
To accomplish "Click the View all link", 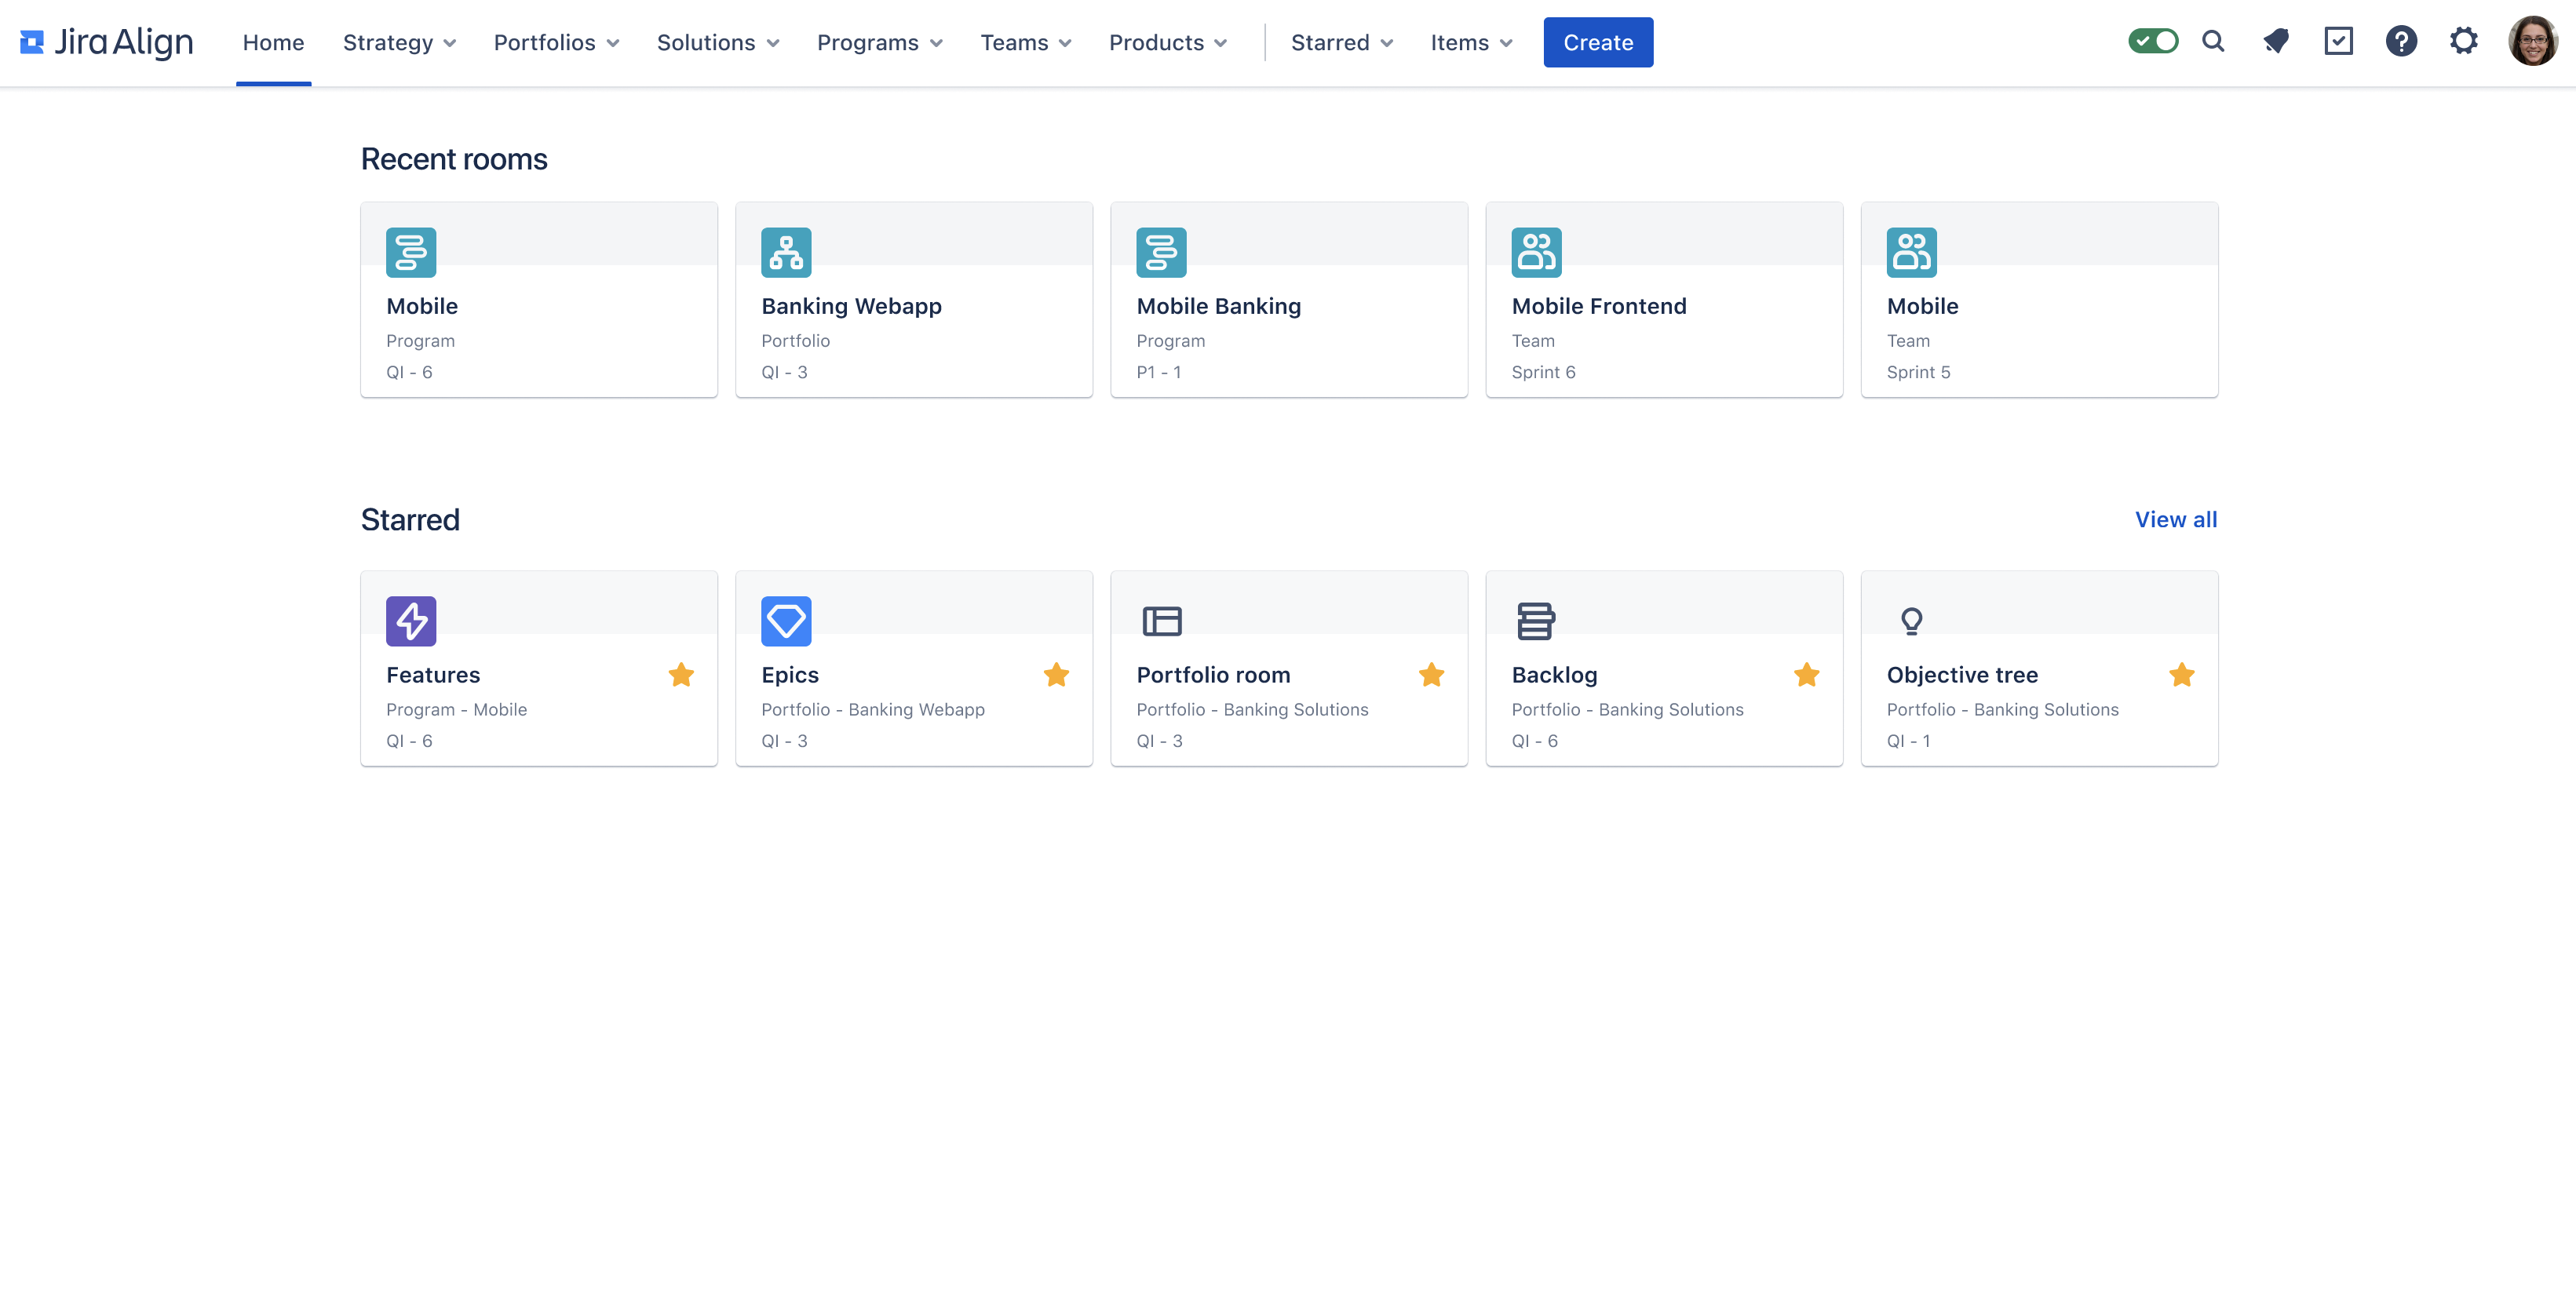I will point(2175,520).
